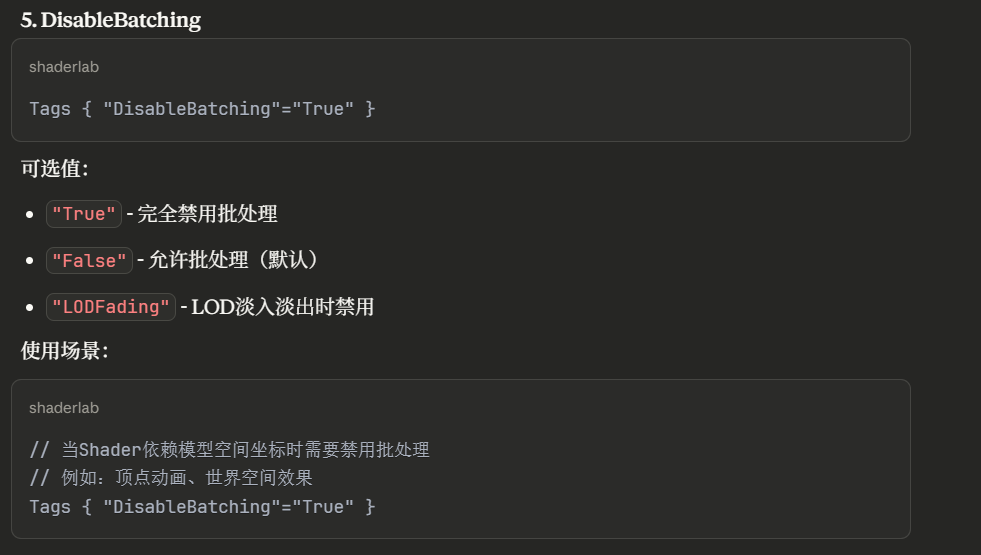Screen dimensions: 981x555
Task: Click the Tags line in second code block
Action: coord(202,507)
